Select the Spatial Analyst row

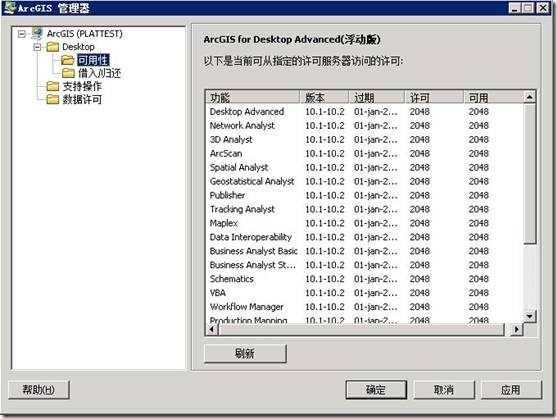point(364,167)
